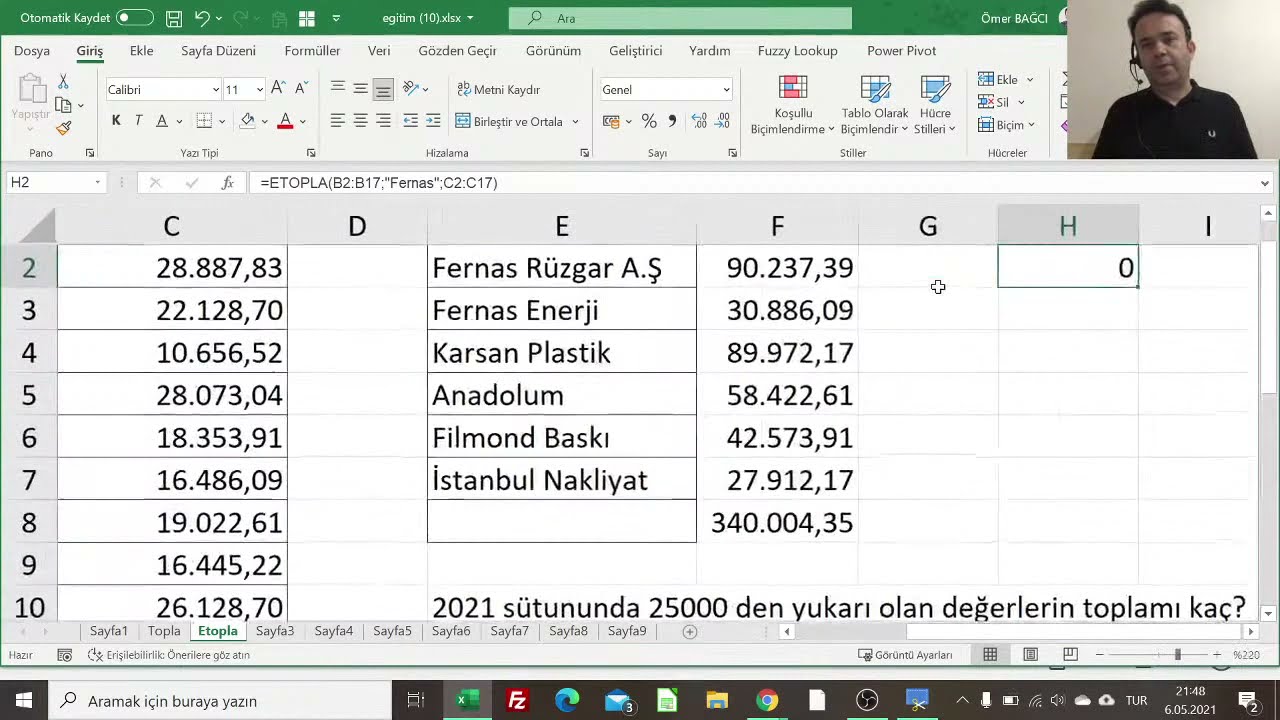Open Koşullu Biçimlendirme dropdown

coord(793,106)
